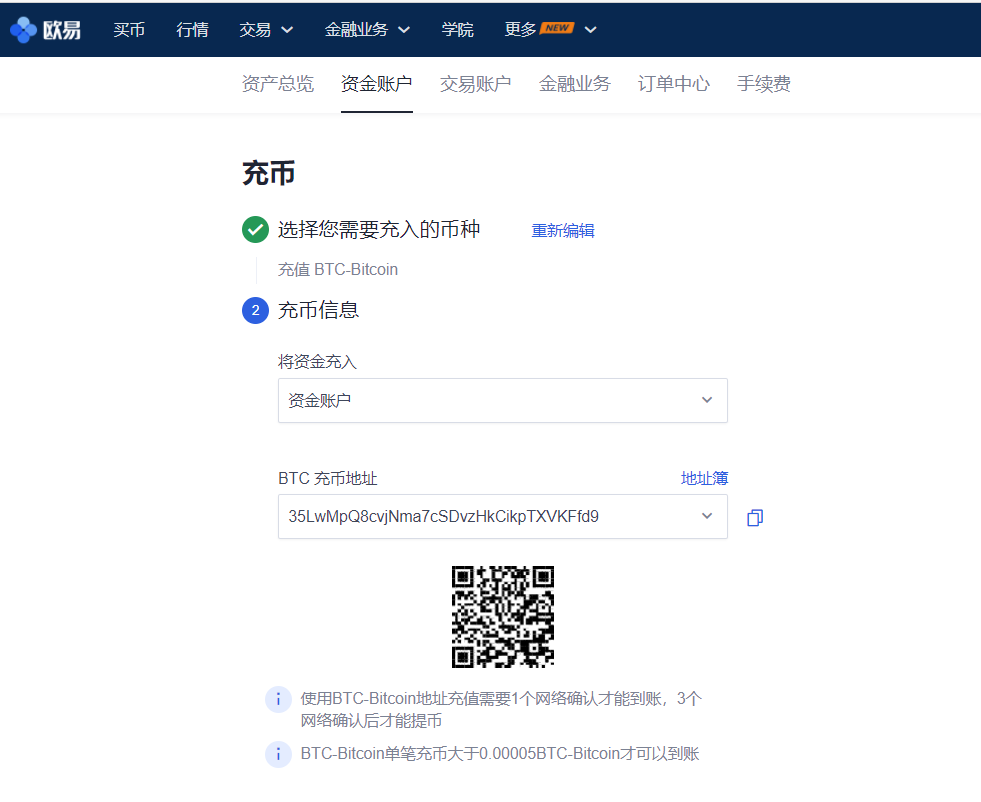
Task: Expand the 更多 NEW menu
Action: (551, 29)
